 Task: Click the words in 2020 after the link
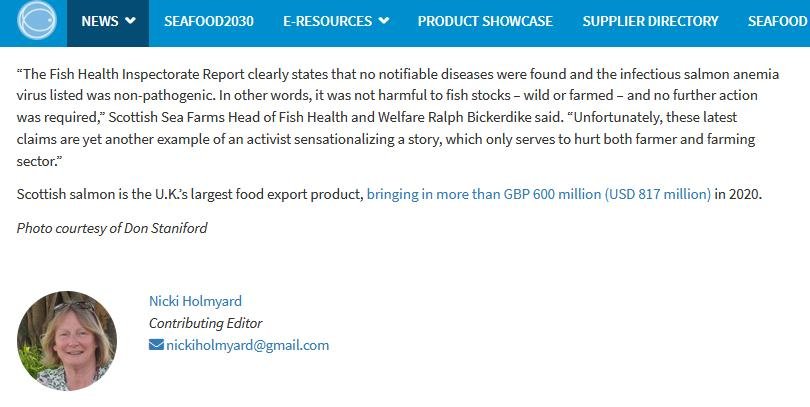(738, 194)
